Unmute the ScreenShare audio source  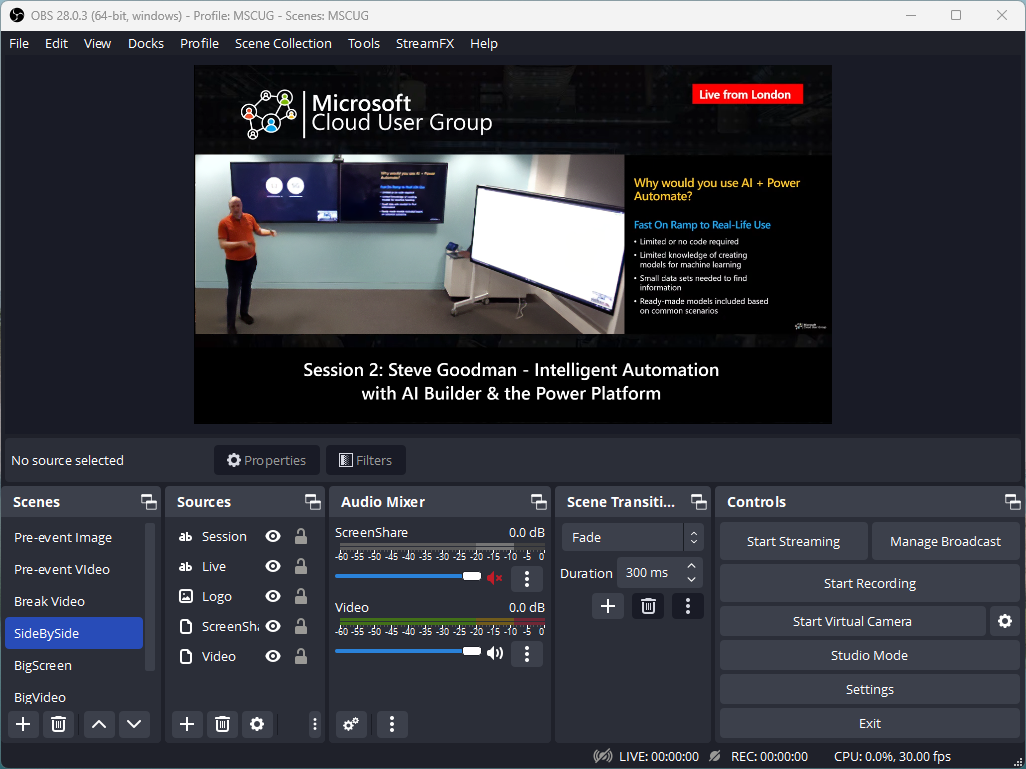494,578
